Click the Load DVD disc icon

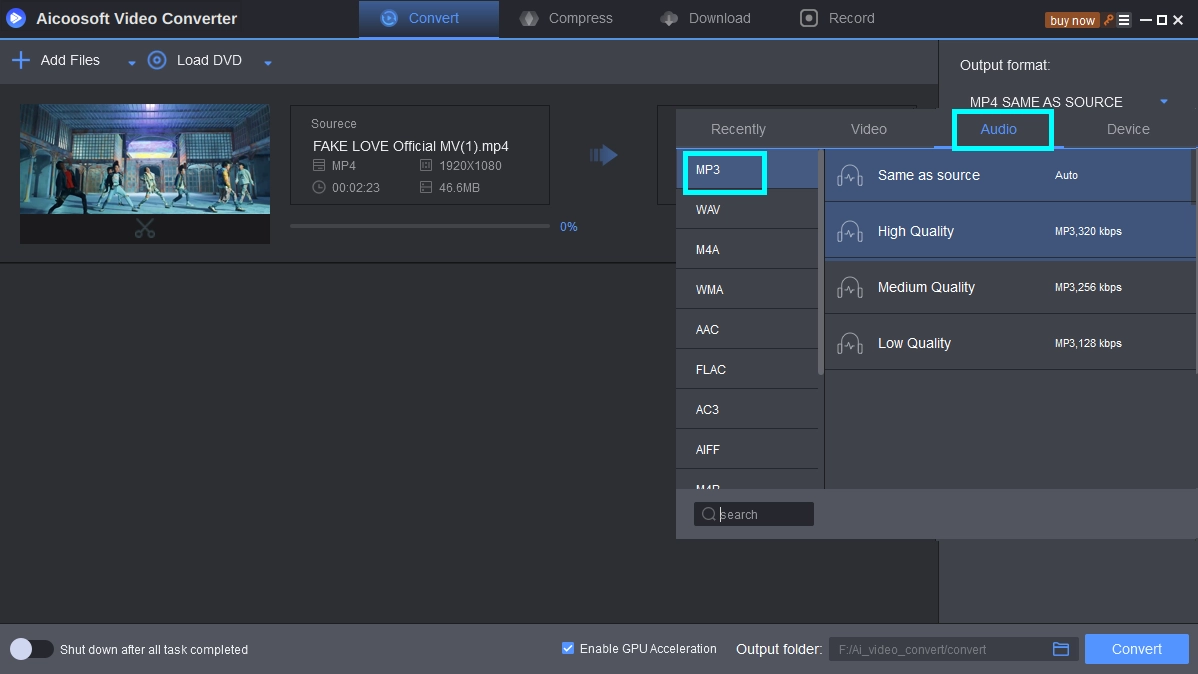157,61
